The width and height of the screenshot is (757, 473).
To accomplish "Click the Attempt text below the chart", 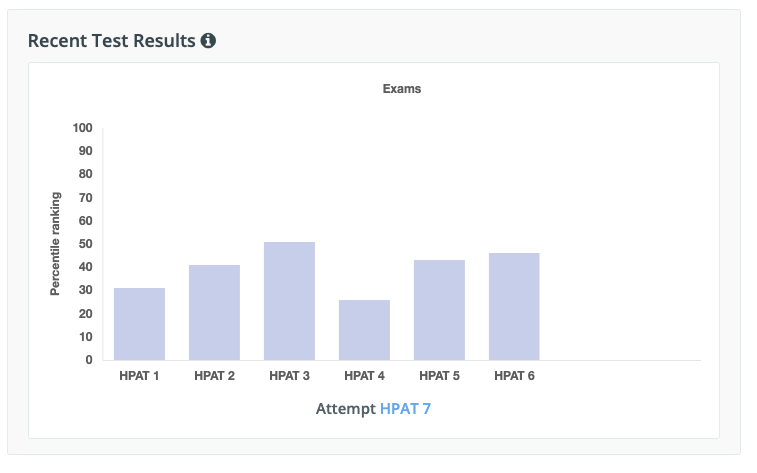I will click(346, 409).
